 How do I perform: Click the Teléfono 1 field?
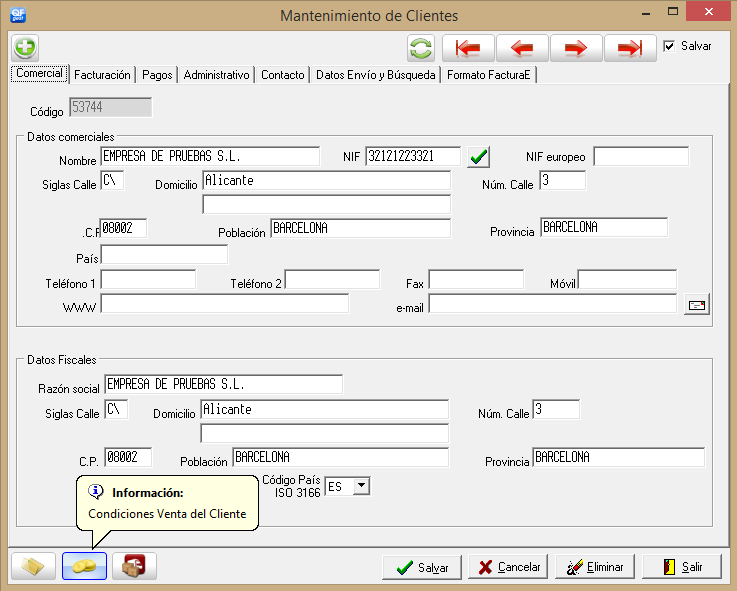[148, 280]
